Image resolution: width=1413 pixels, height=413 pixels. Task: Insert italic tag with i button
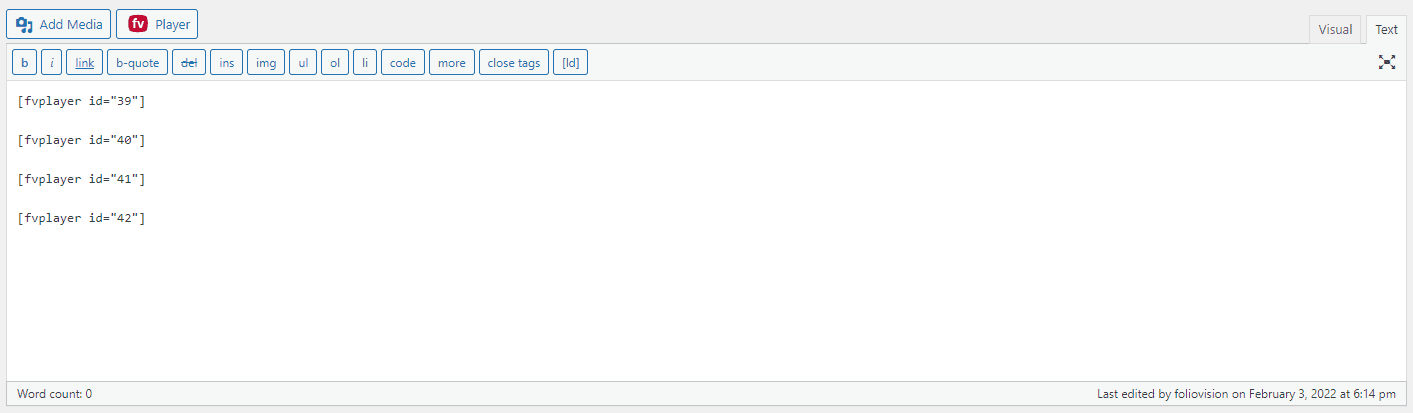[x=52, y=63]
